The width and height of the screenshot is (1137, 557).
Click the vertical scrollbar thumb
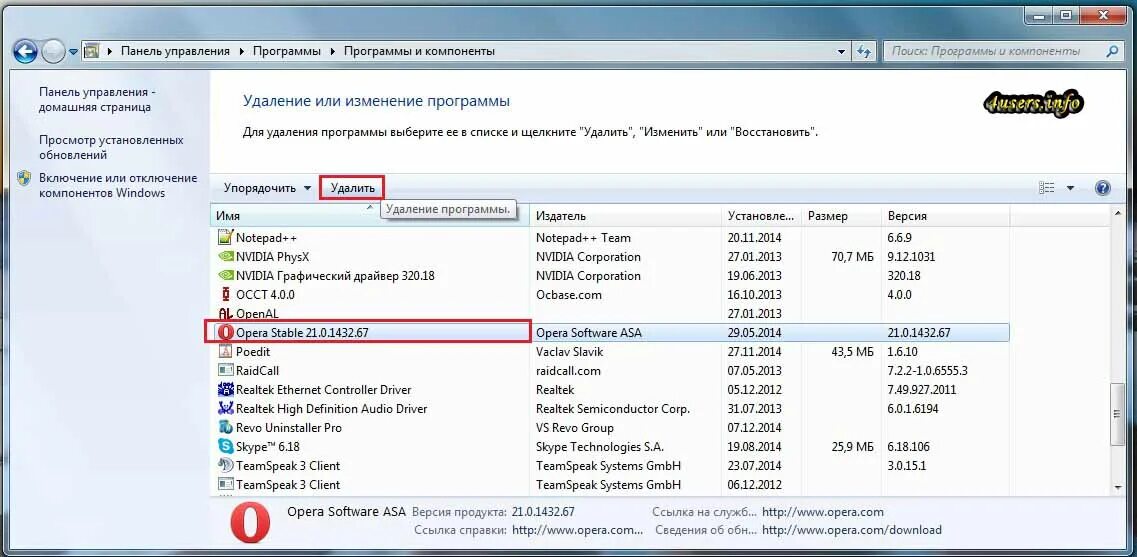[x=1117, y=413]
